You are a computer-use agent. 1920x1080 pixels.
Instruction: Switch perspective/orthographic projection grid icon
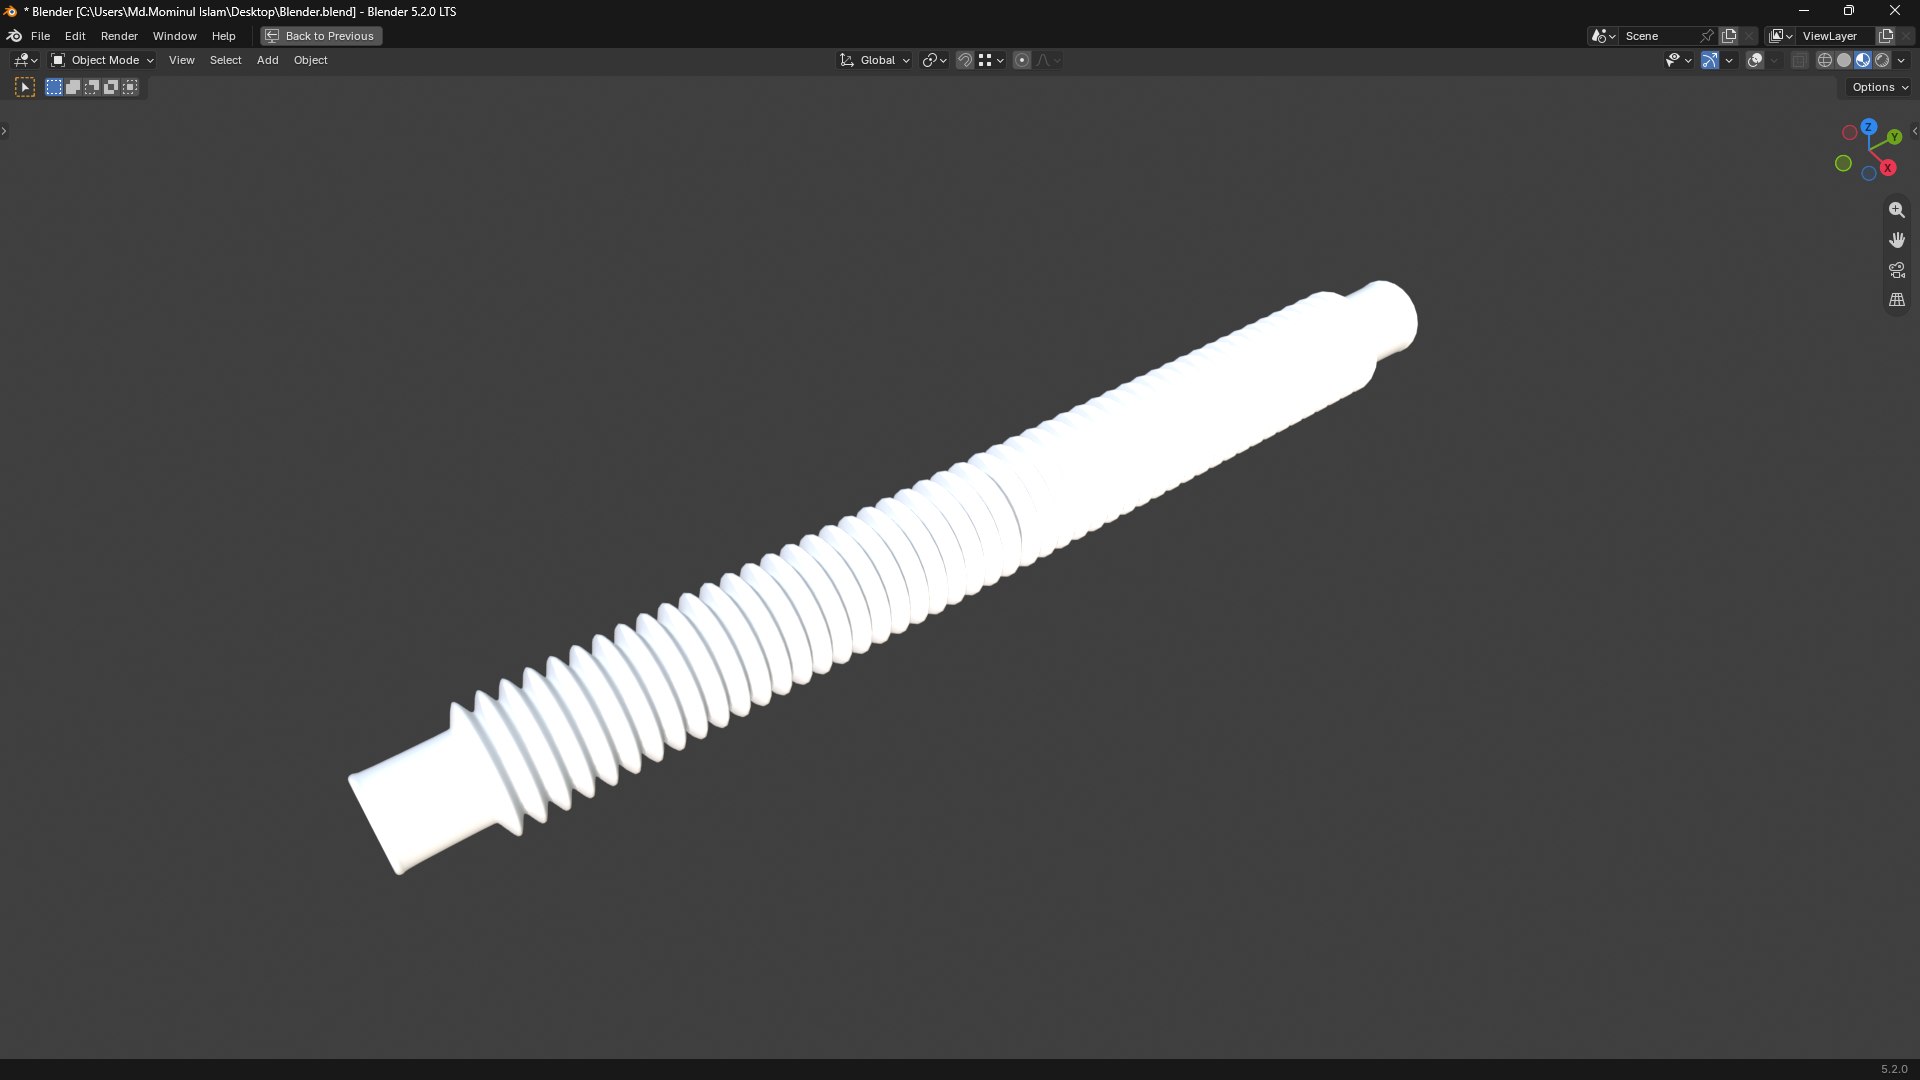1897,300
